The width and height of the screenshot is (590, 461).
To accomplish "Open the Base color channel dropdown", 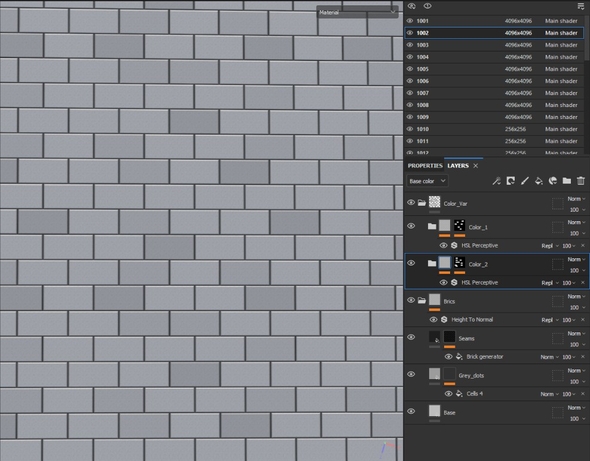I will point(427,181).
